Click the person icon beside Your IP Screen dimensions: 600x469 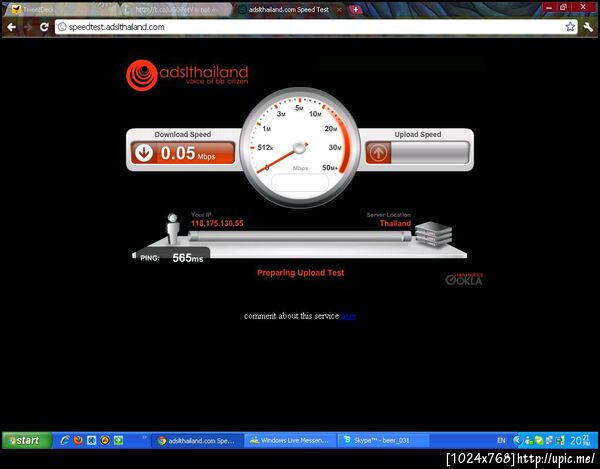click(173, 229)
